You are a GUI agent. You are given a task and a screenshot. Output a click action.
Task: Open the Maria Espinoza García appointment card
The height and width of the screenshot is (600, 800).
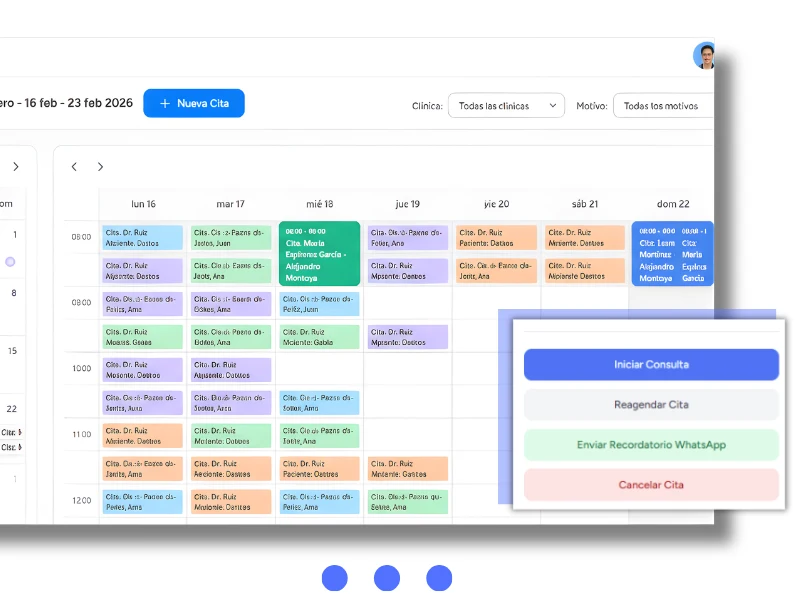point(318,253)
